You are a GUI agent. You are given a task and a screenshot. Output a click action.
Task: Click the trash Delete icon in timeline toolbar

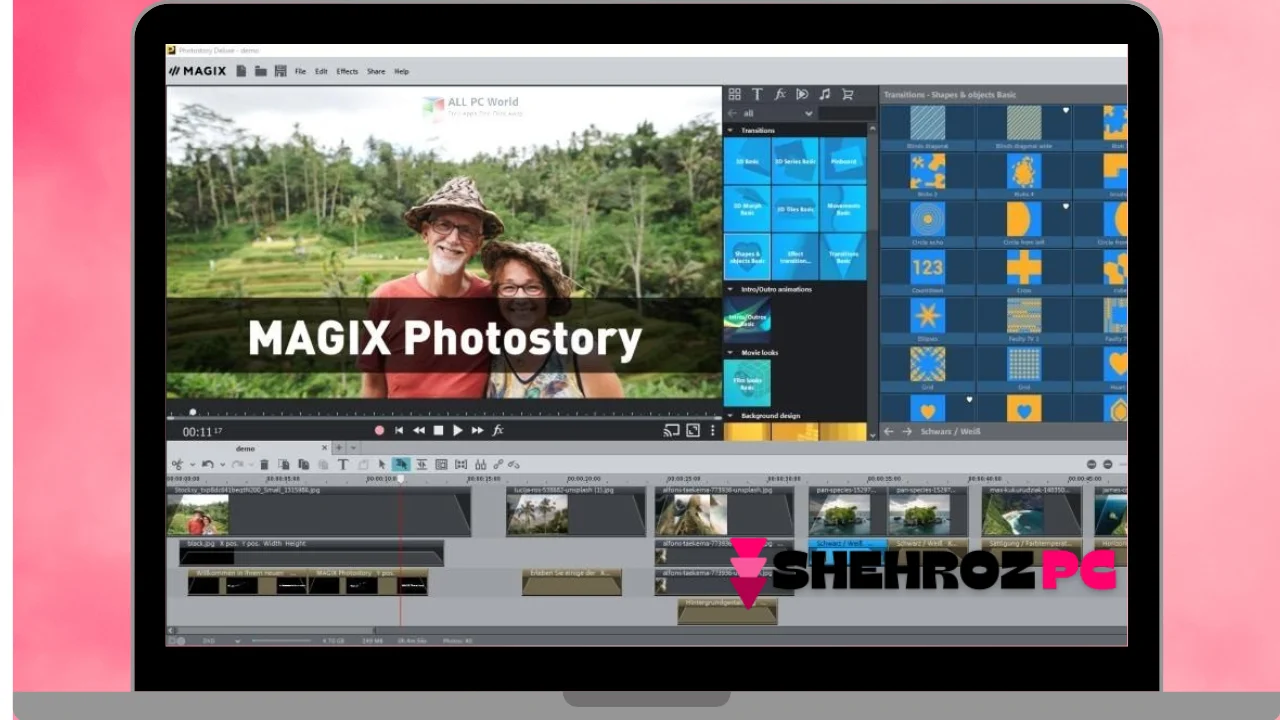point(264,464)
